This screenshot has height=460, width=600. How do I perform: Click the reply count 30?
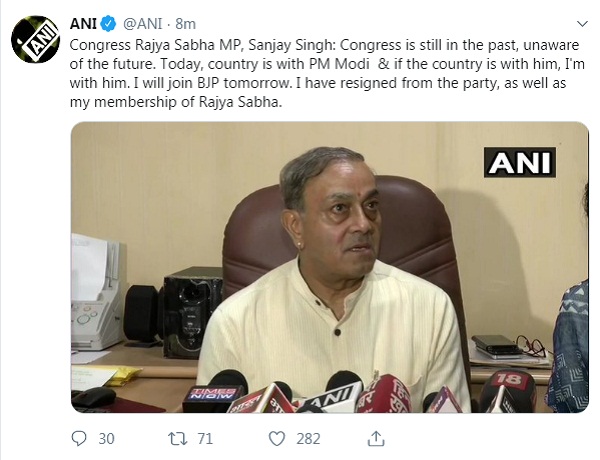click(106, 438)
